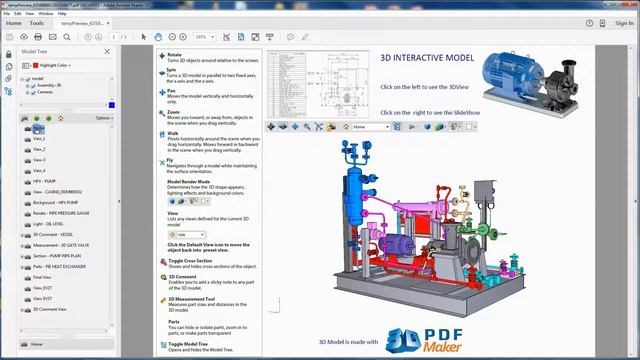This screenshot has height=360, width=640.
Task: Switch to the Home tab
Action: pos(13,23)
